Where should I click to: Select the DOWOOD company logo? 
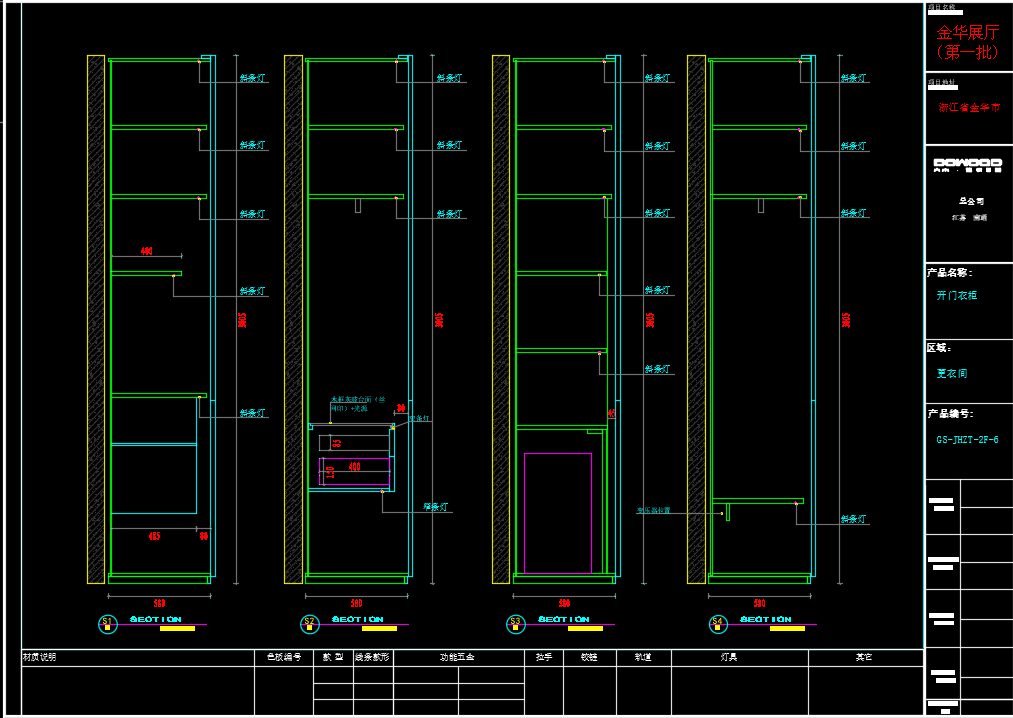967,165
